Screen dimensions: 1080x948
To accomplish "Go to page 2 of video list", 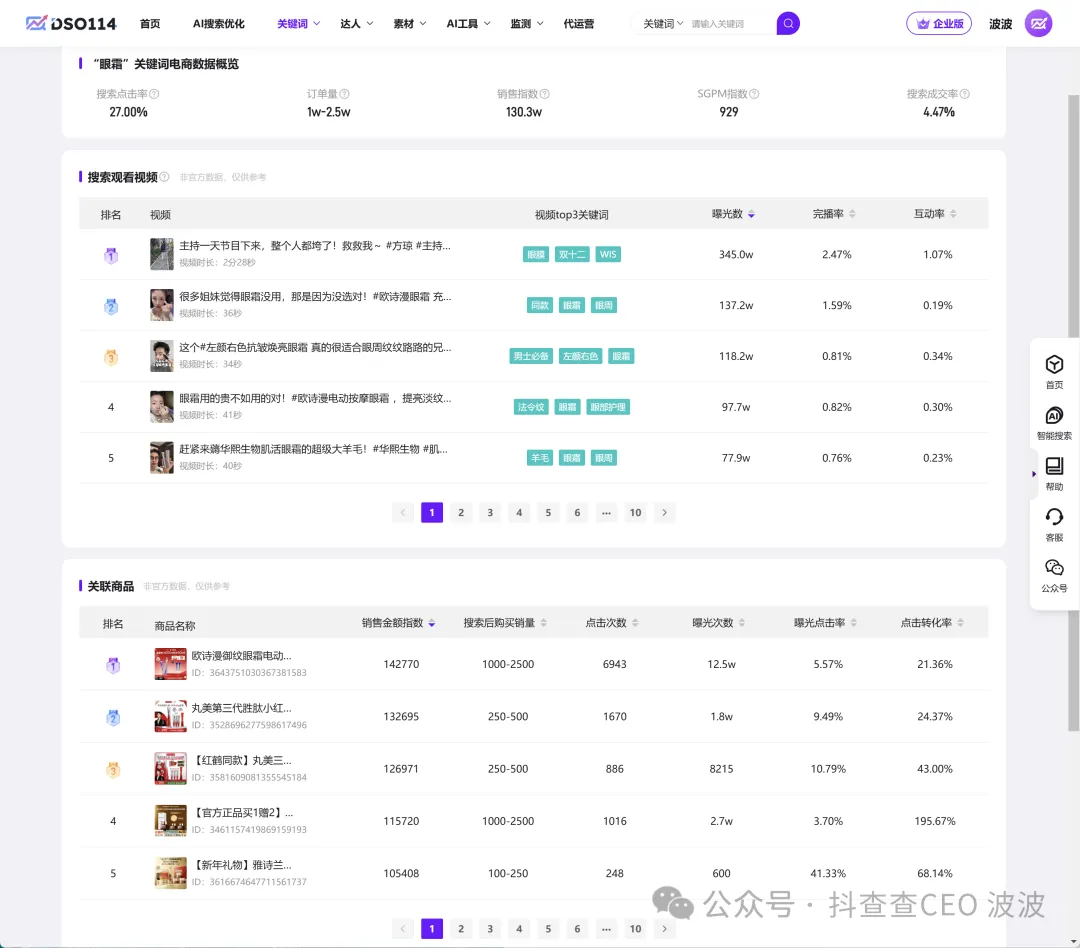I will click(461, 513).
